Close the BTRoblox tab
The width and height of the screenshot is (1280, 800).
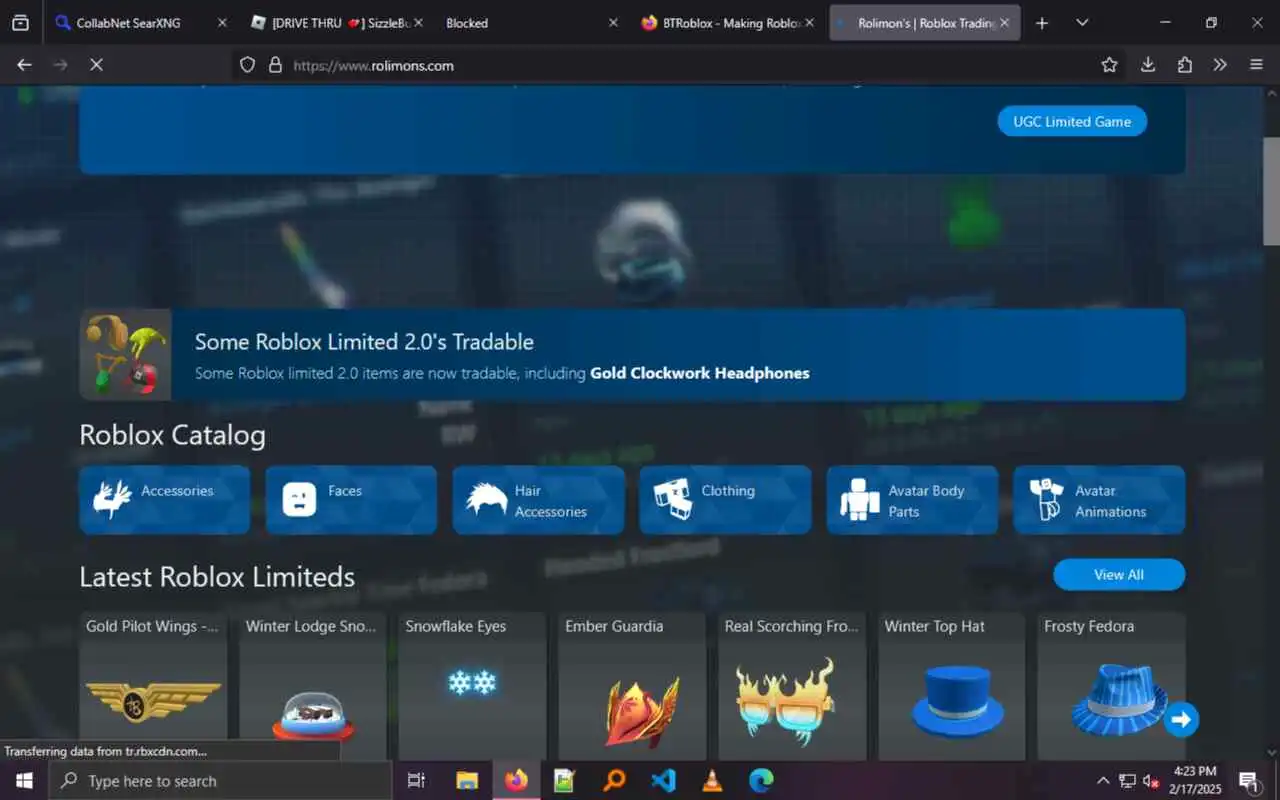809,22
